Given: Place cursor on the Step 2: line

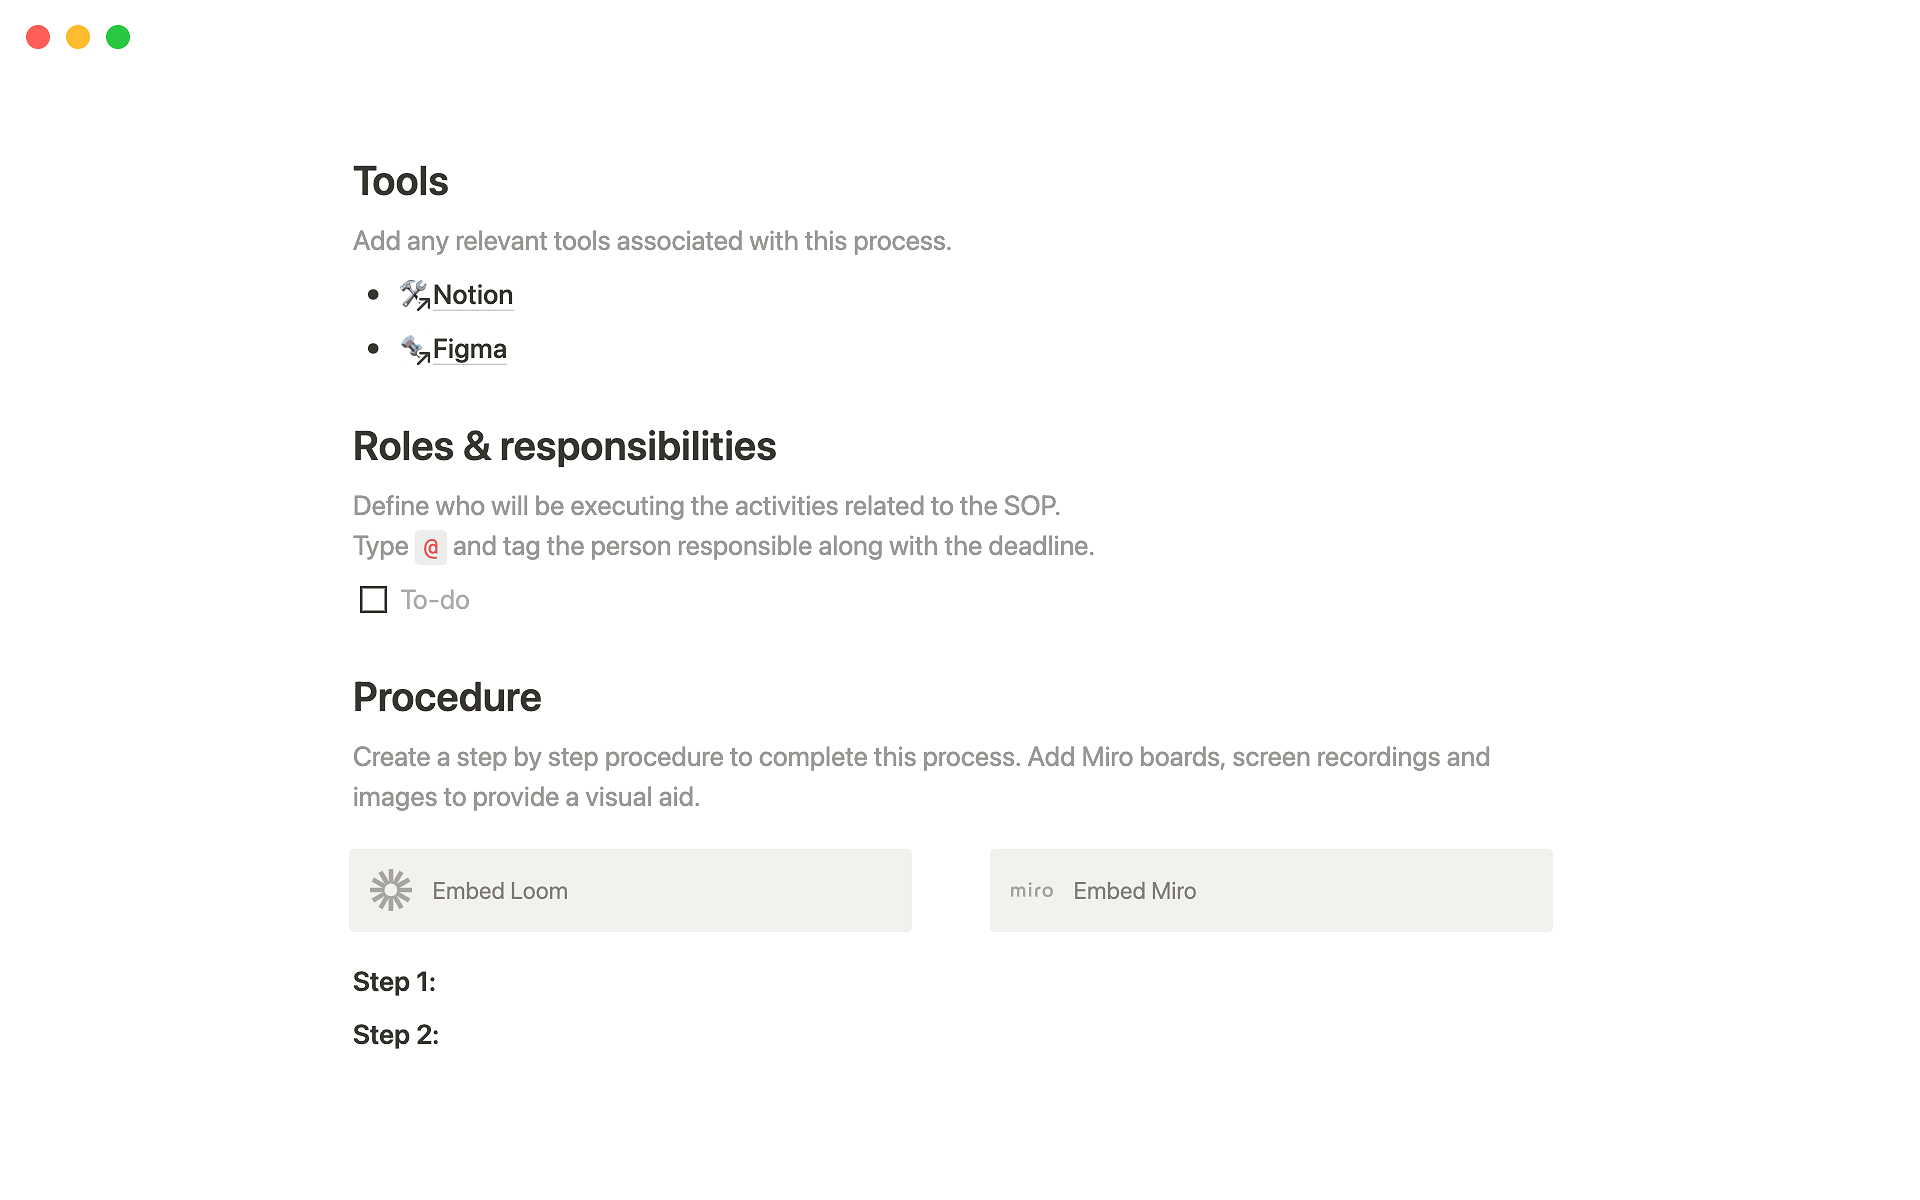Looking at the screenshot, I should pyautogui.click(x=396, y=1035).
